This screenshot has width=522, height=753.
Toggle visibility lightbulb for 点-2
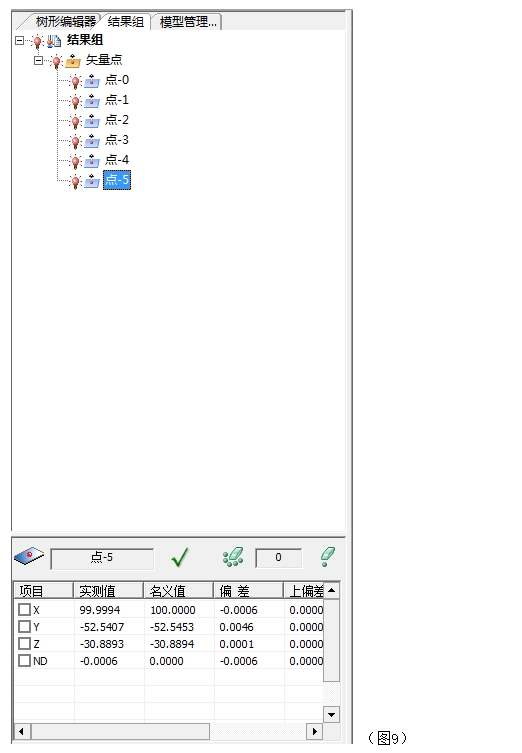coord(75,121)
